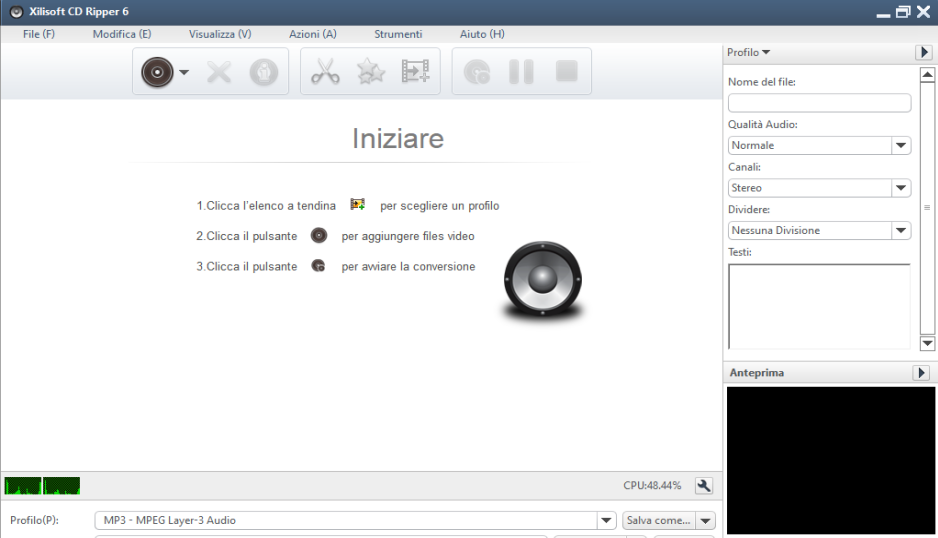The height and width of the screenshot is (538, 938).
Task: Close the CD Ripper window
Action: click(x=924, y=12)
